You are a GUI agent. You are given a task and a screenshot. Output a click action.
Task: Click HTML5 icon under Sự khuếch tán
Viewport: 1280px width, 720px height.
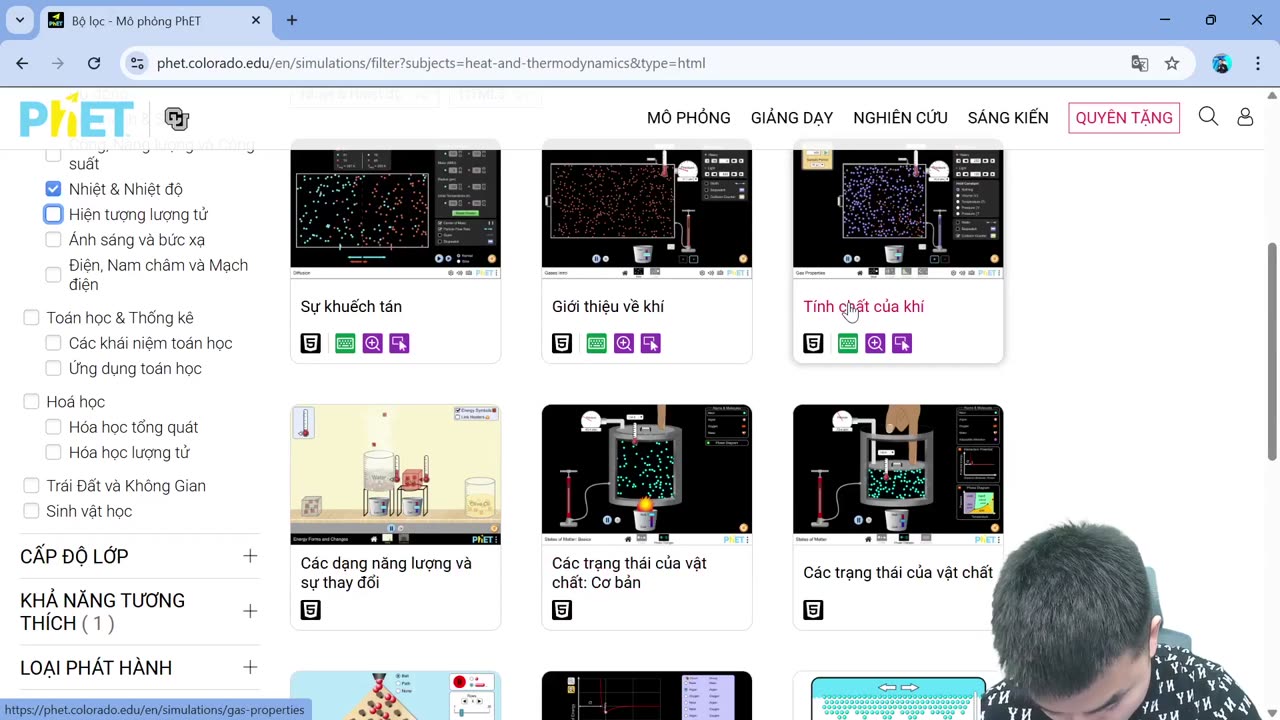[311, 343]
